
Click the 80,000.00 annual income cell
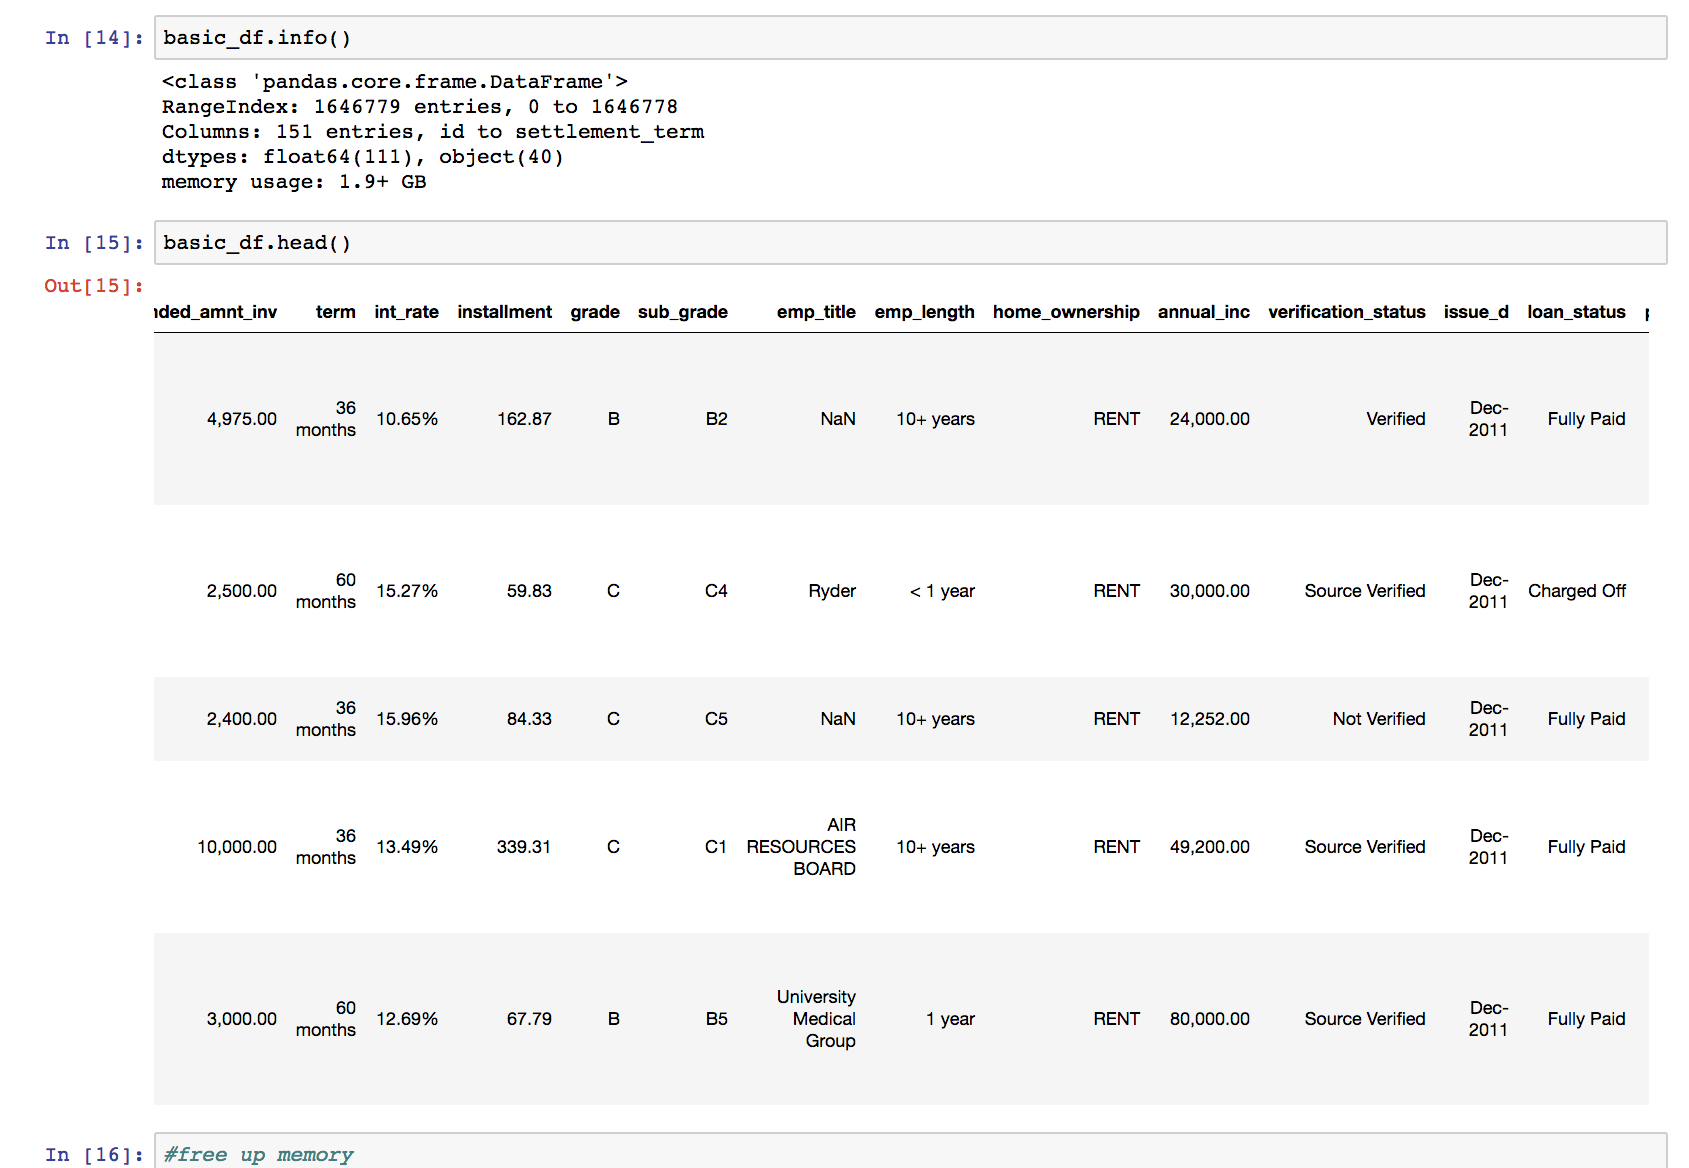[x=1210, y=1019]
